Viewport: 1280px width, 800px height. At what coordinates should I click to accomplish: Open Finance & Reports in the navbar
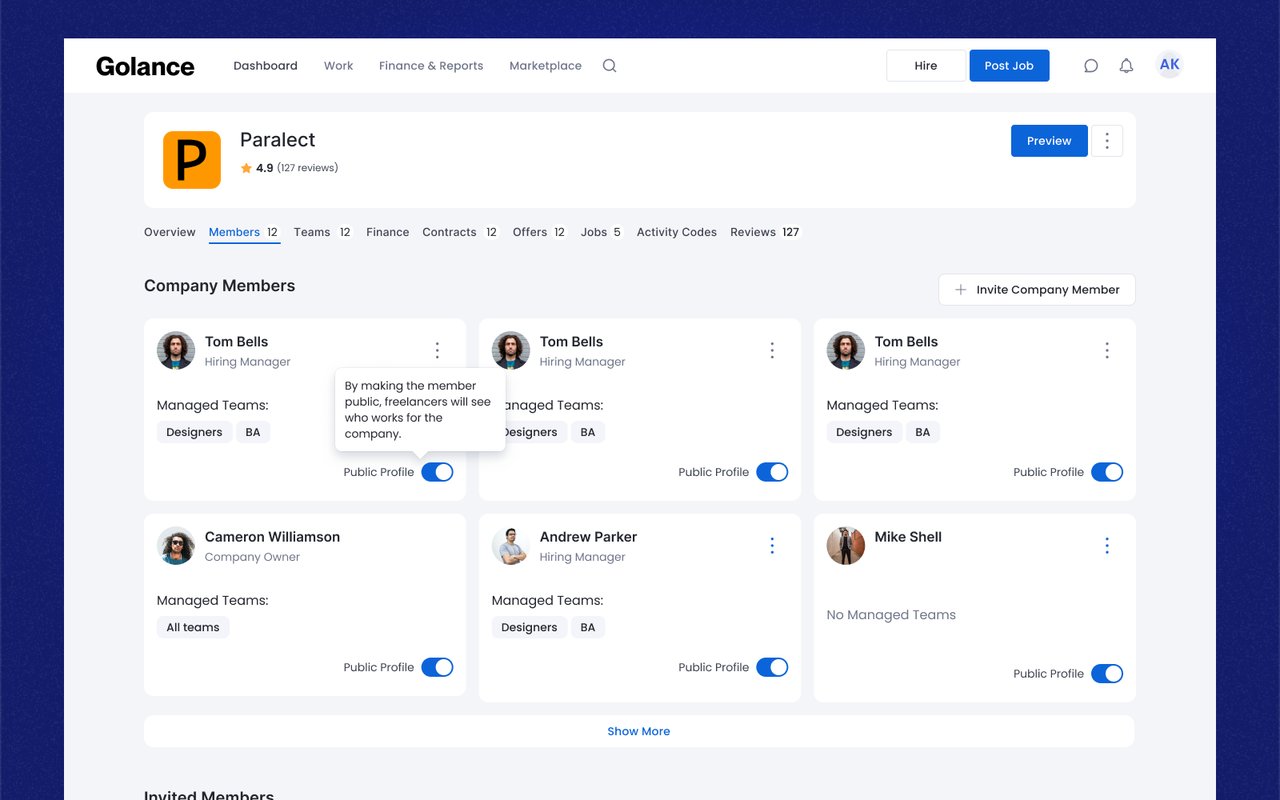[x=431, y=66]
